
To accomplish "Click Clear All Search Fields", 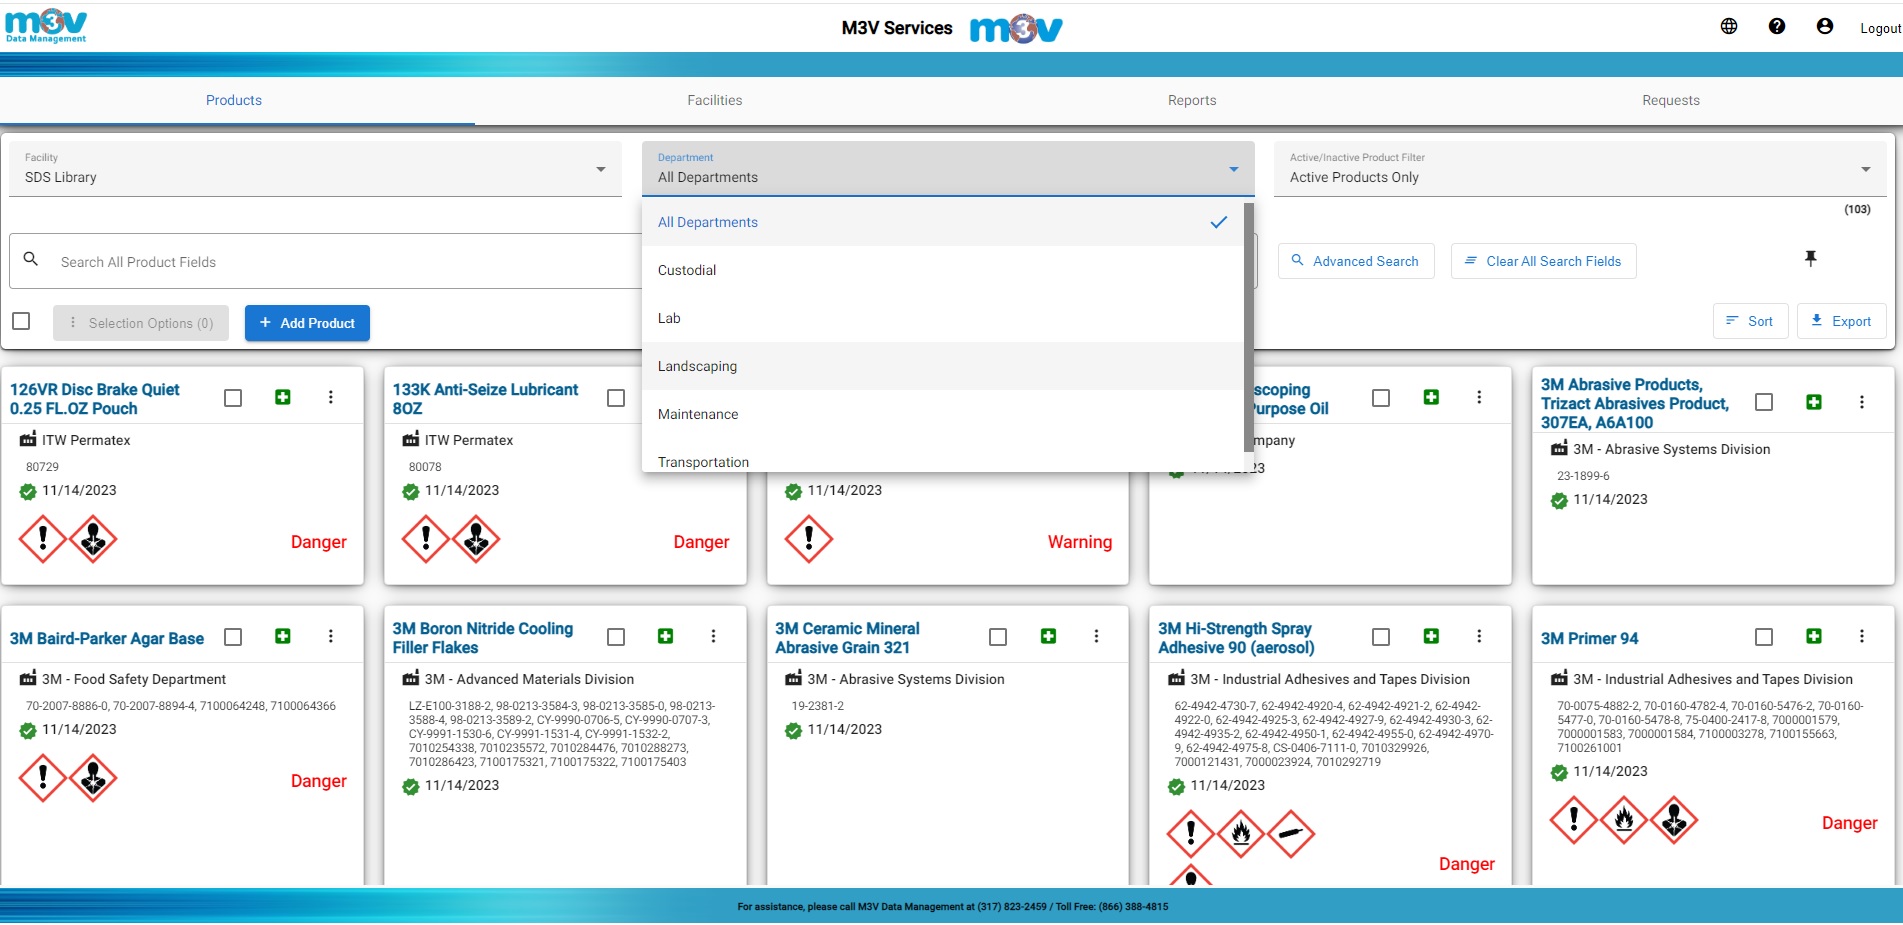I will (x=1543, y=261).
